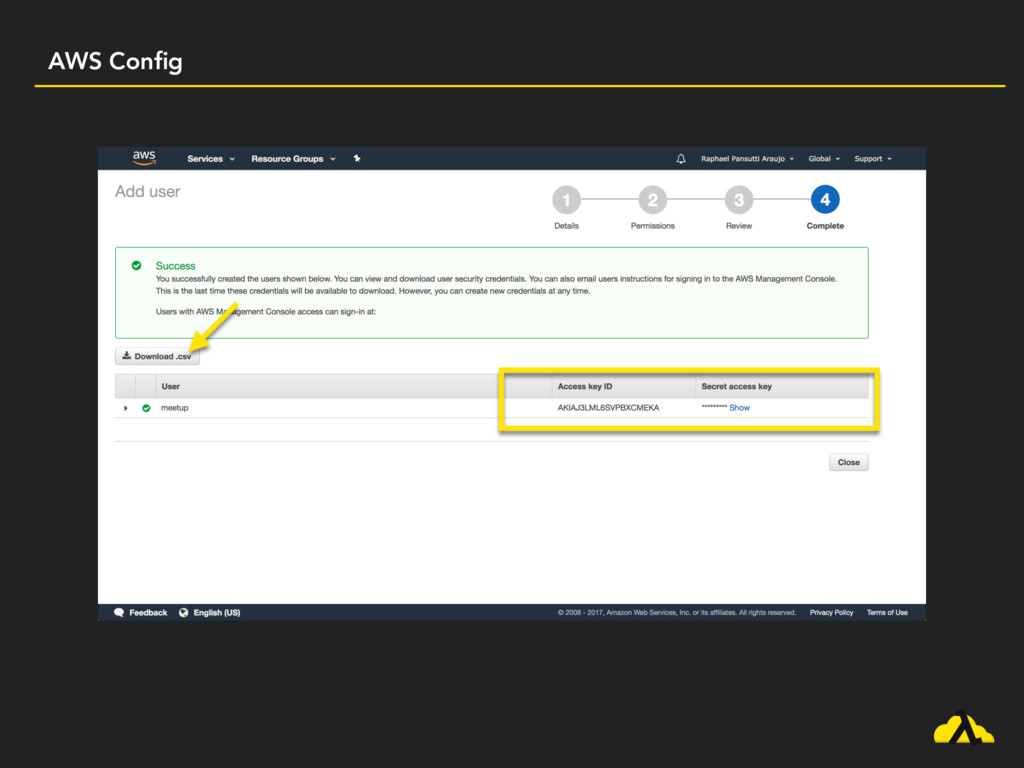Open the Support menu
The image size is (1024, 768).
tap(872, 158)
